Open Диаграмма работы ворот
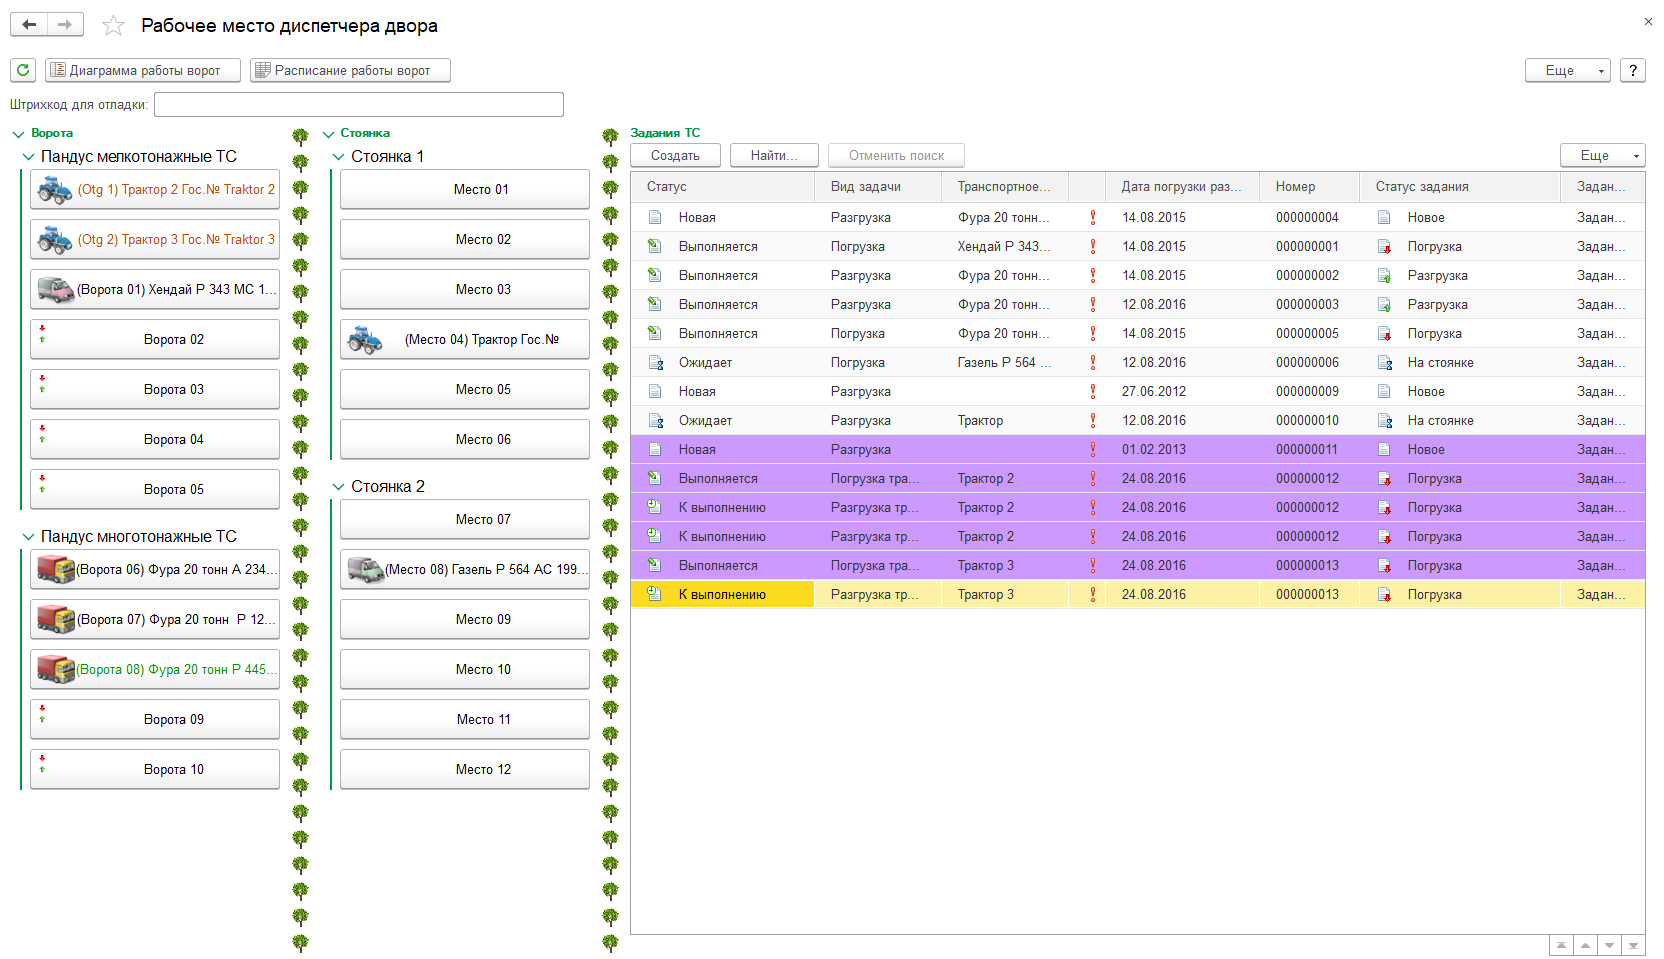The height and width of the screenshot is (959, 1664). pos(142,70)
